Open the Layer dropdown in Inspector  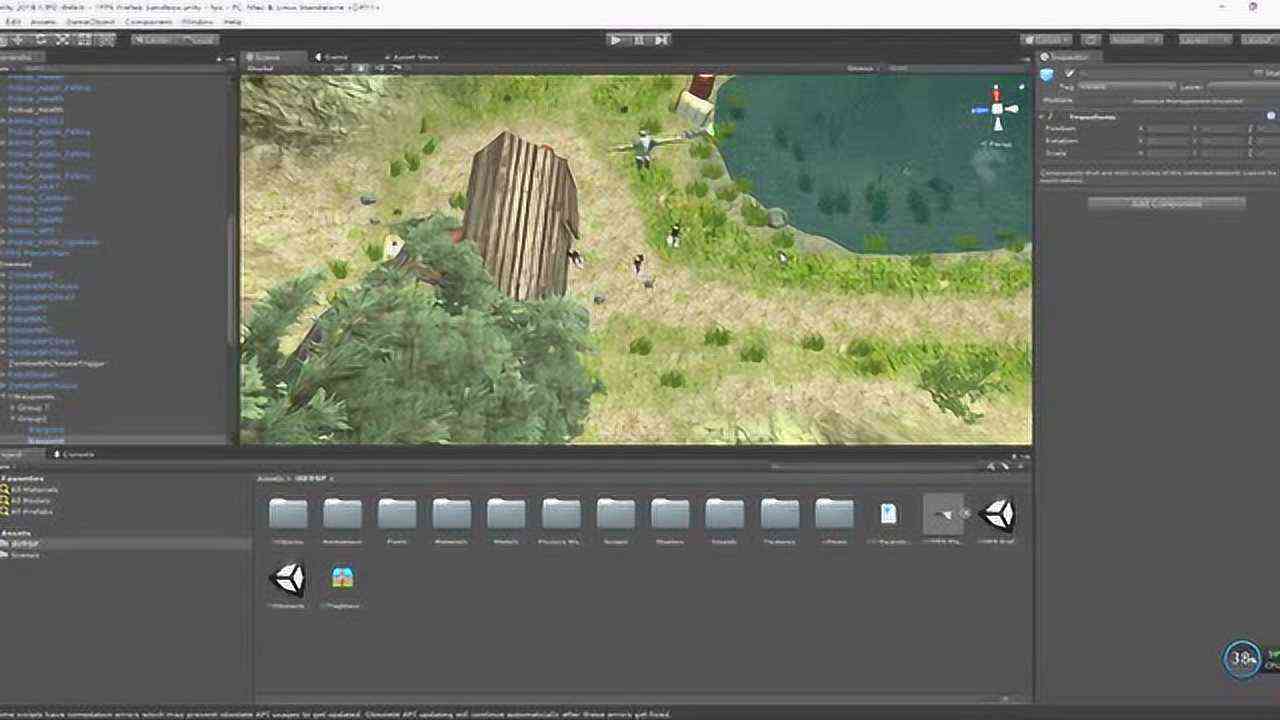coord(1244,87)
